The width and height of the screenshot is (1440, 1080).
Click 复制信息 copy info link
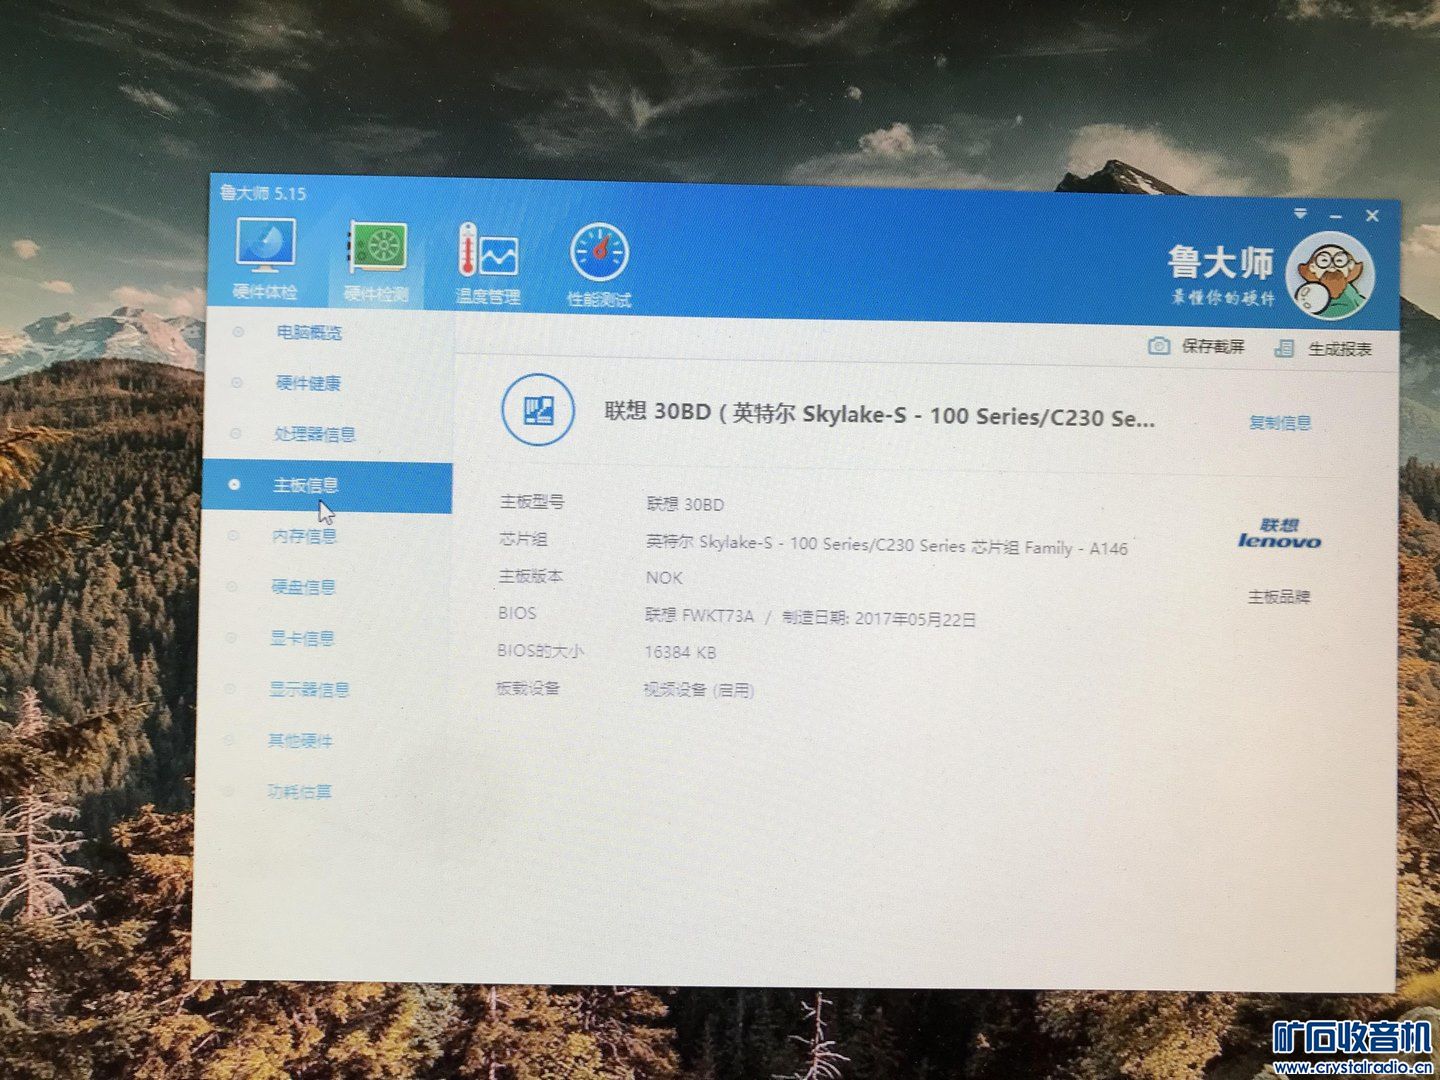(x=1280, y=423)
